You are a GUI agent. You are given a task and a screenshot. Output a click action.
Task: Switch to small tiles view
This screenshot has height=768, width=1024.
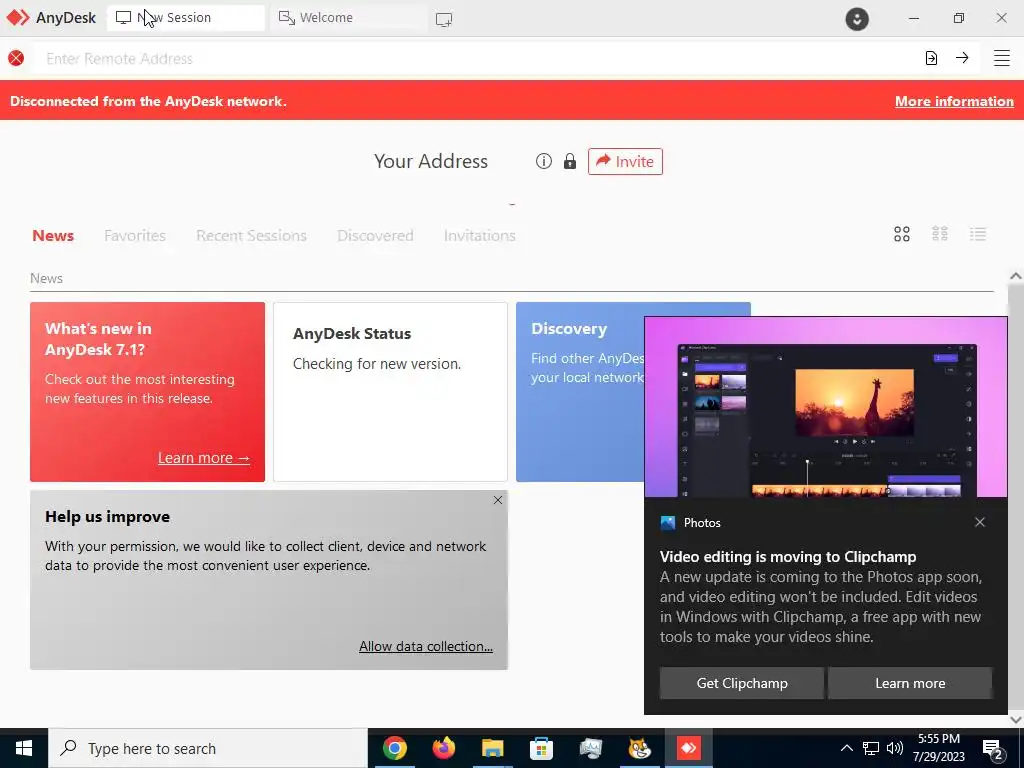point(940,234)
